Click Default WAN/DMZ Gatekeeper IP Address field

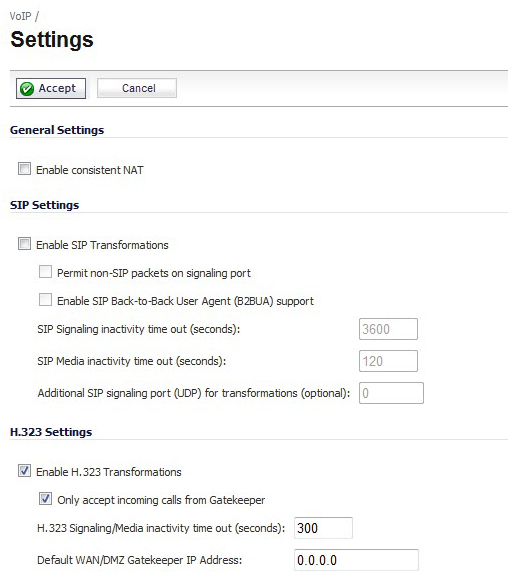(356, 560)
